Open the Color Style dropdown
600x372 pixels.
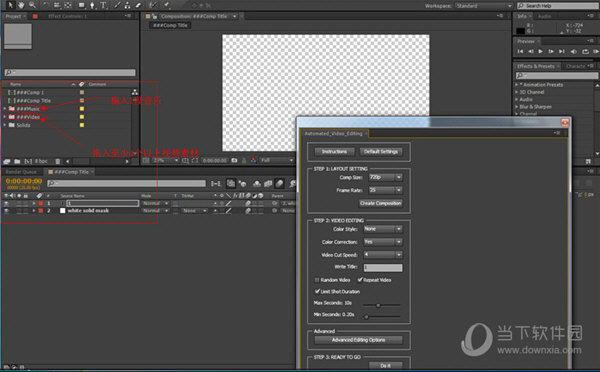coord(383,229)
